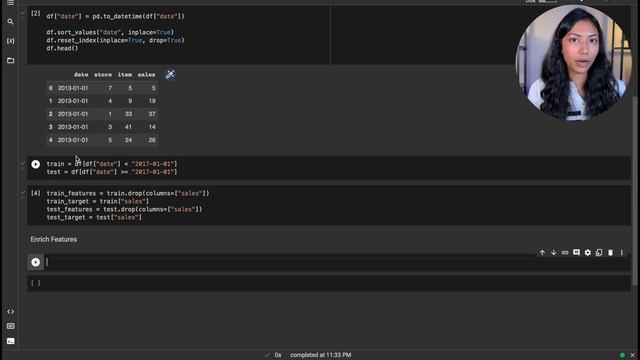
Task: Click item value 41 in row 3
Action: 128,127
